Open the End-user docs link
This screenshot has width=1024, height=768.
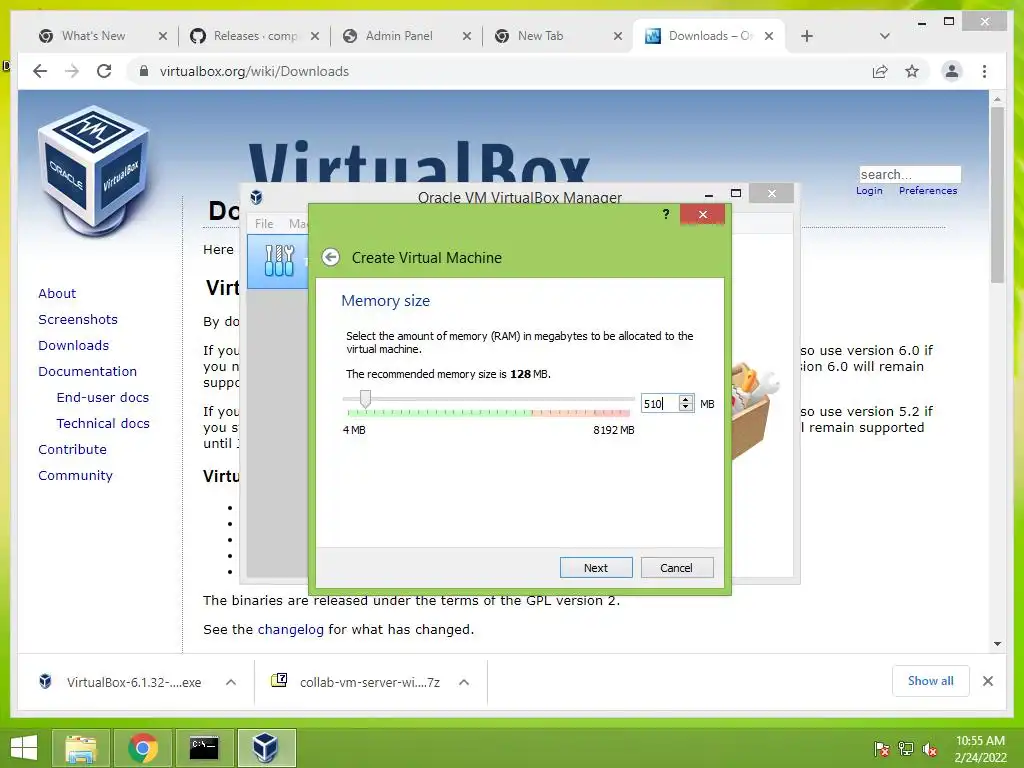(103, 397)
